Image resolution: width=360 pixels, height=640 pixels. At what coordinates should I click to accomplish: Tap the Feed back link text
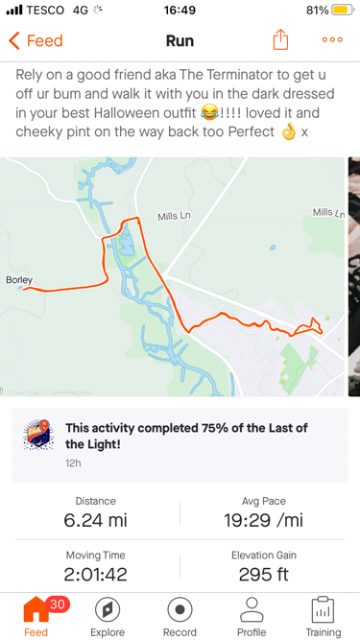pos(45,41)
